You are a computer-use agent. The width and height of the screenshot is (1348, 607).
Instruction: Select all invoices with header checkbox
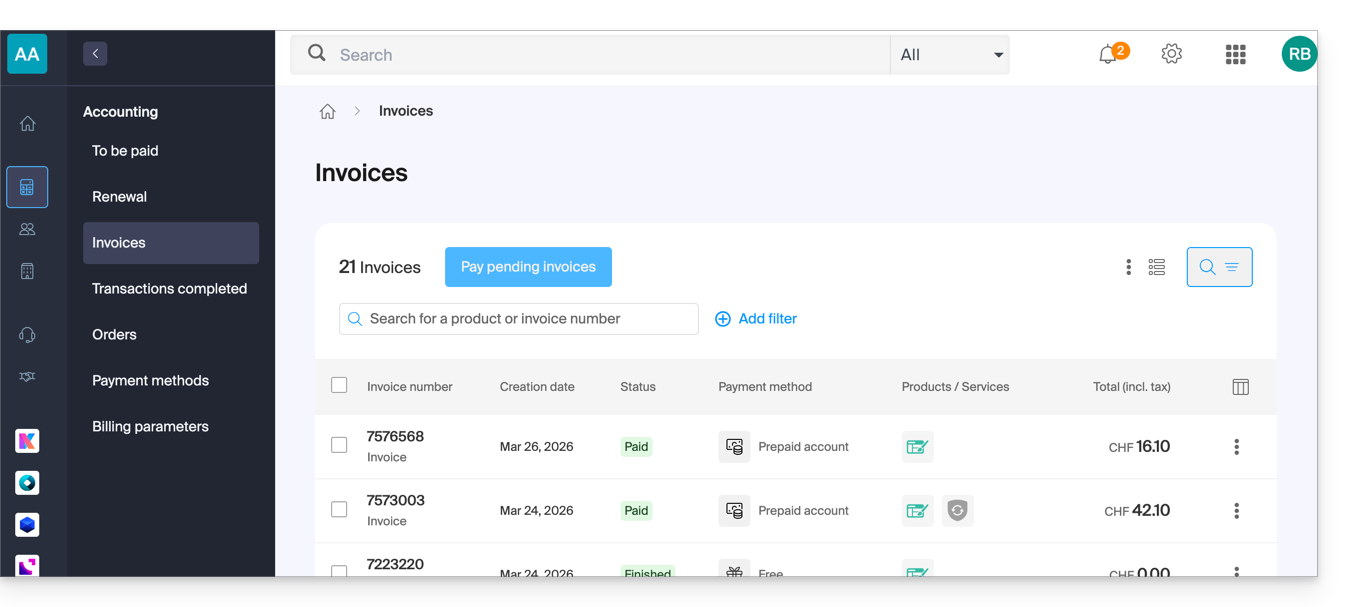[x=339, y=386]
